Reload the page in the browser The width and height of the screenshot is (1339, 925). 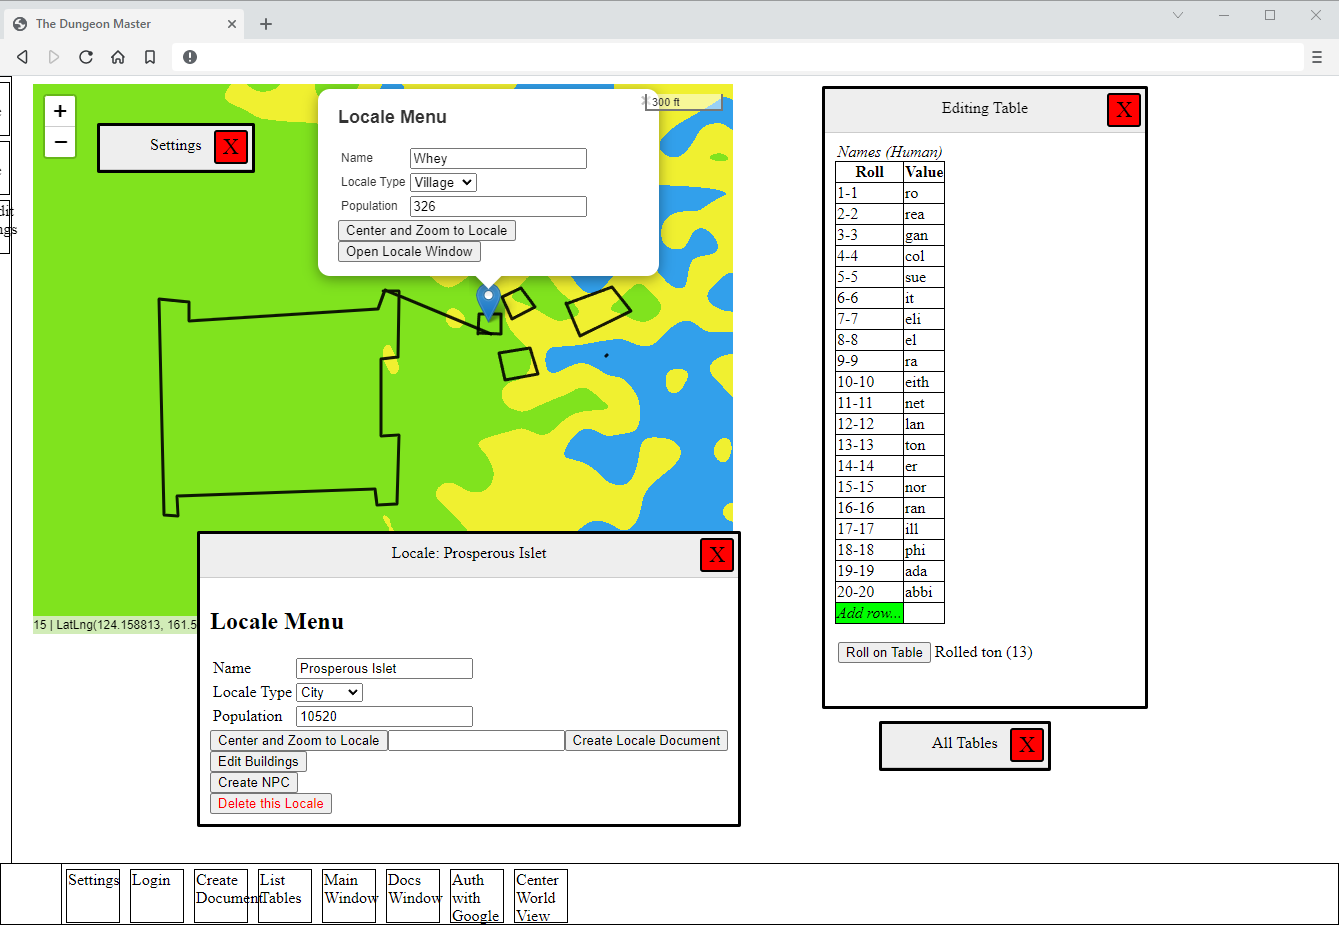[86, 57]
